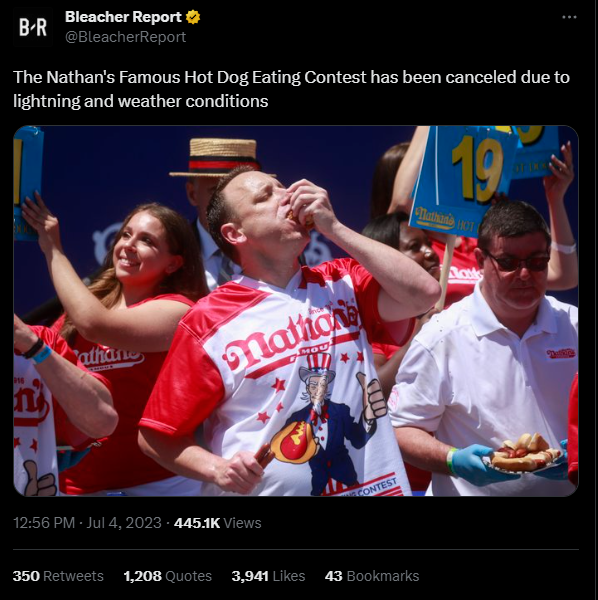The height and width of the screenshot is (600, 598).
Task: Show the 350 Retweets list
Action: tap(58, 576)
